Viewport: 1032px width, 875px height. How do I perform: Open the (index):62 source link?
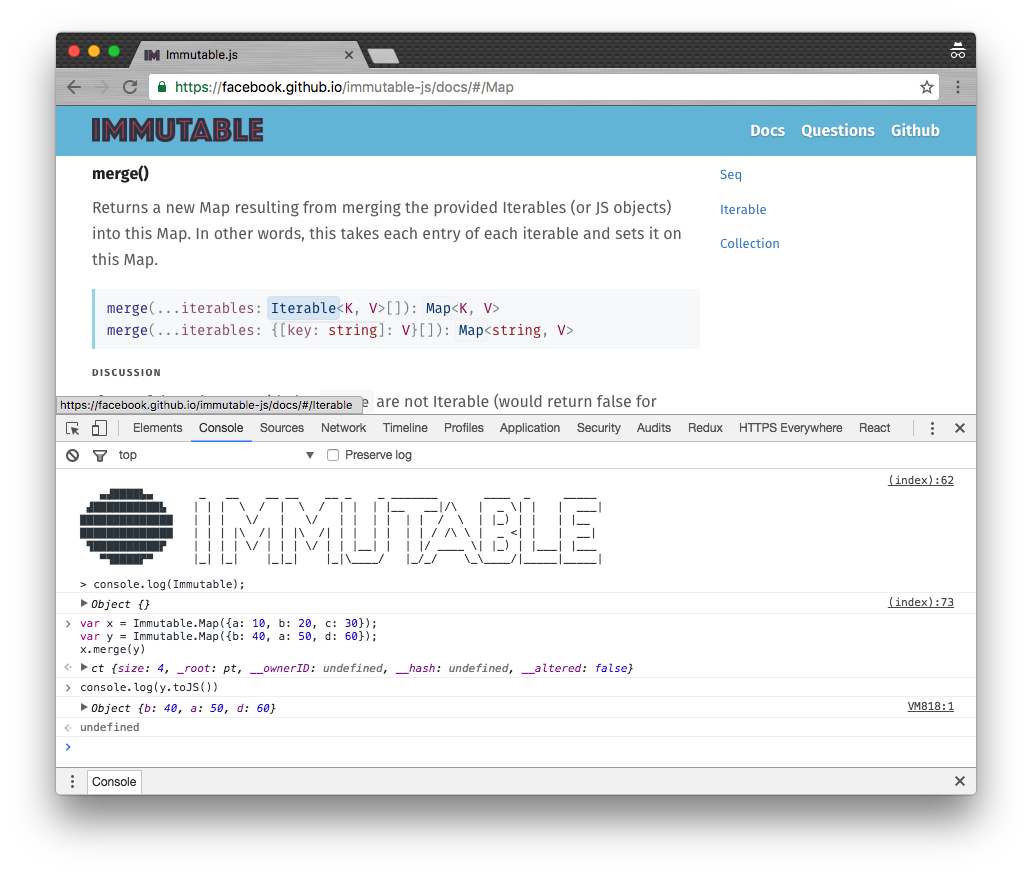pos(921,480)
